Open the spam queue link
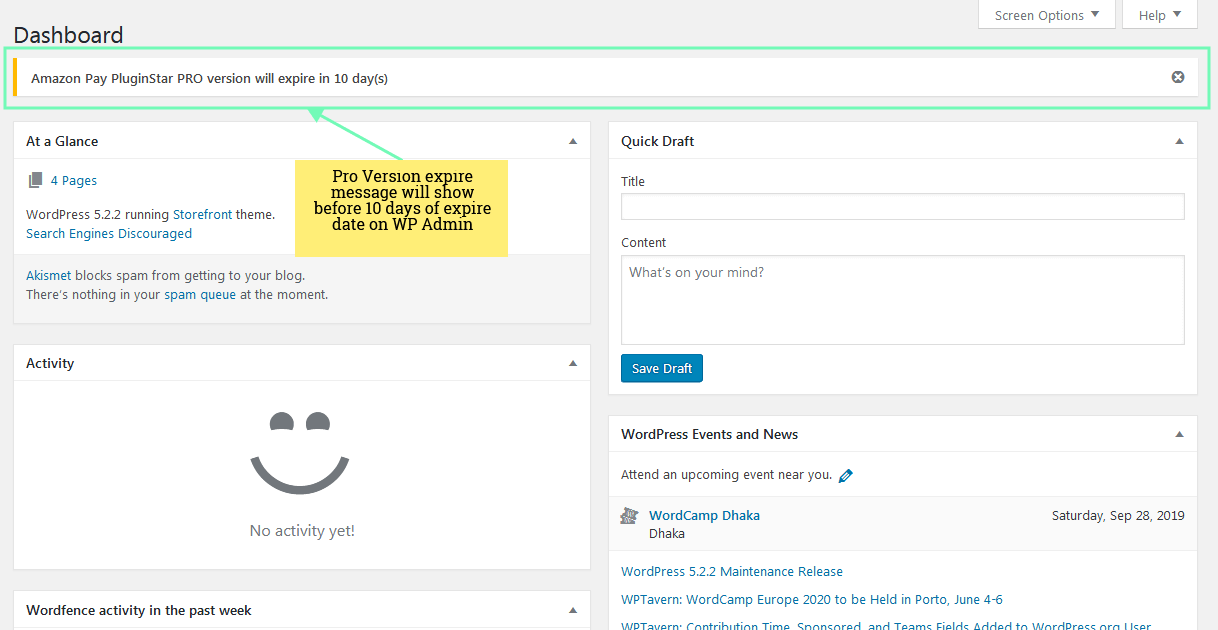Image resolution: width=1218 pixels, height=630 pixels. [x=200, y=295]
